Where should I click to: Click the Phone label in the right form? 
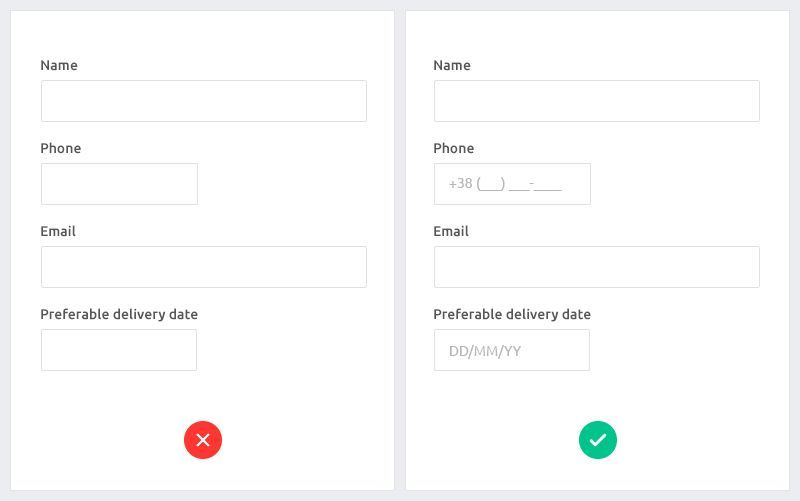pyautogui.click(x=454, y=148)
